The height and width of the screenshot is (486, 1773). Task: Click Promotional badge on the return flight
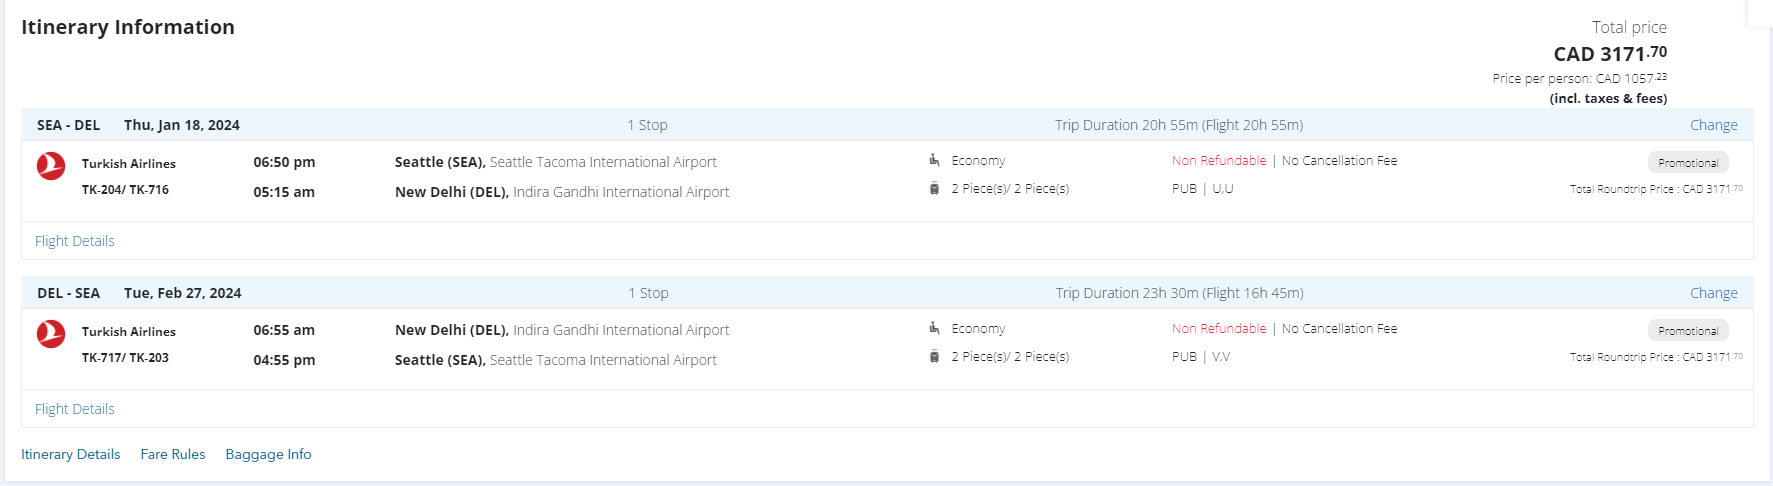tap(1687, 330)
